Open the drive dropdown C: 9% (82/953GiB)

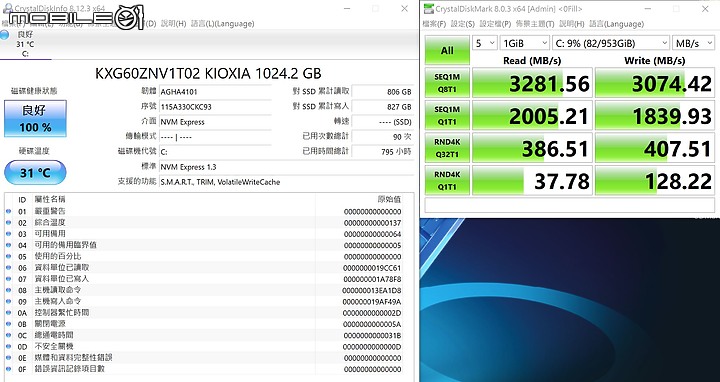[611, 43]
